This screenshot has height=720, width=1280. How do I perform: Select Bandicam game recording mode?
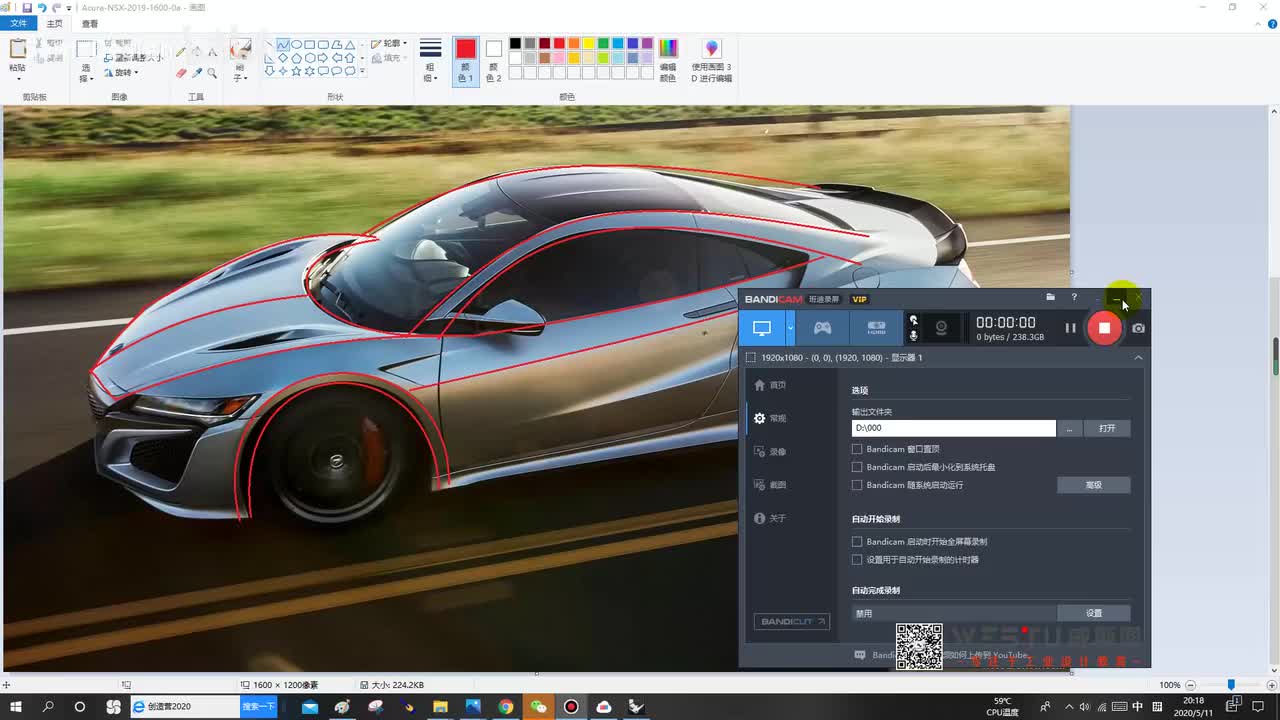(x=822, y=328)
